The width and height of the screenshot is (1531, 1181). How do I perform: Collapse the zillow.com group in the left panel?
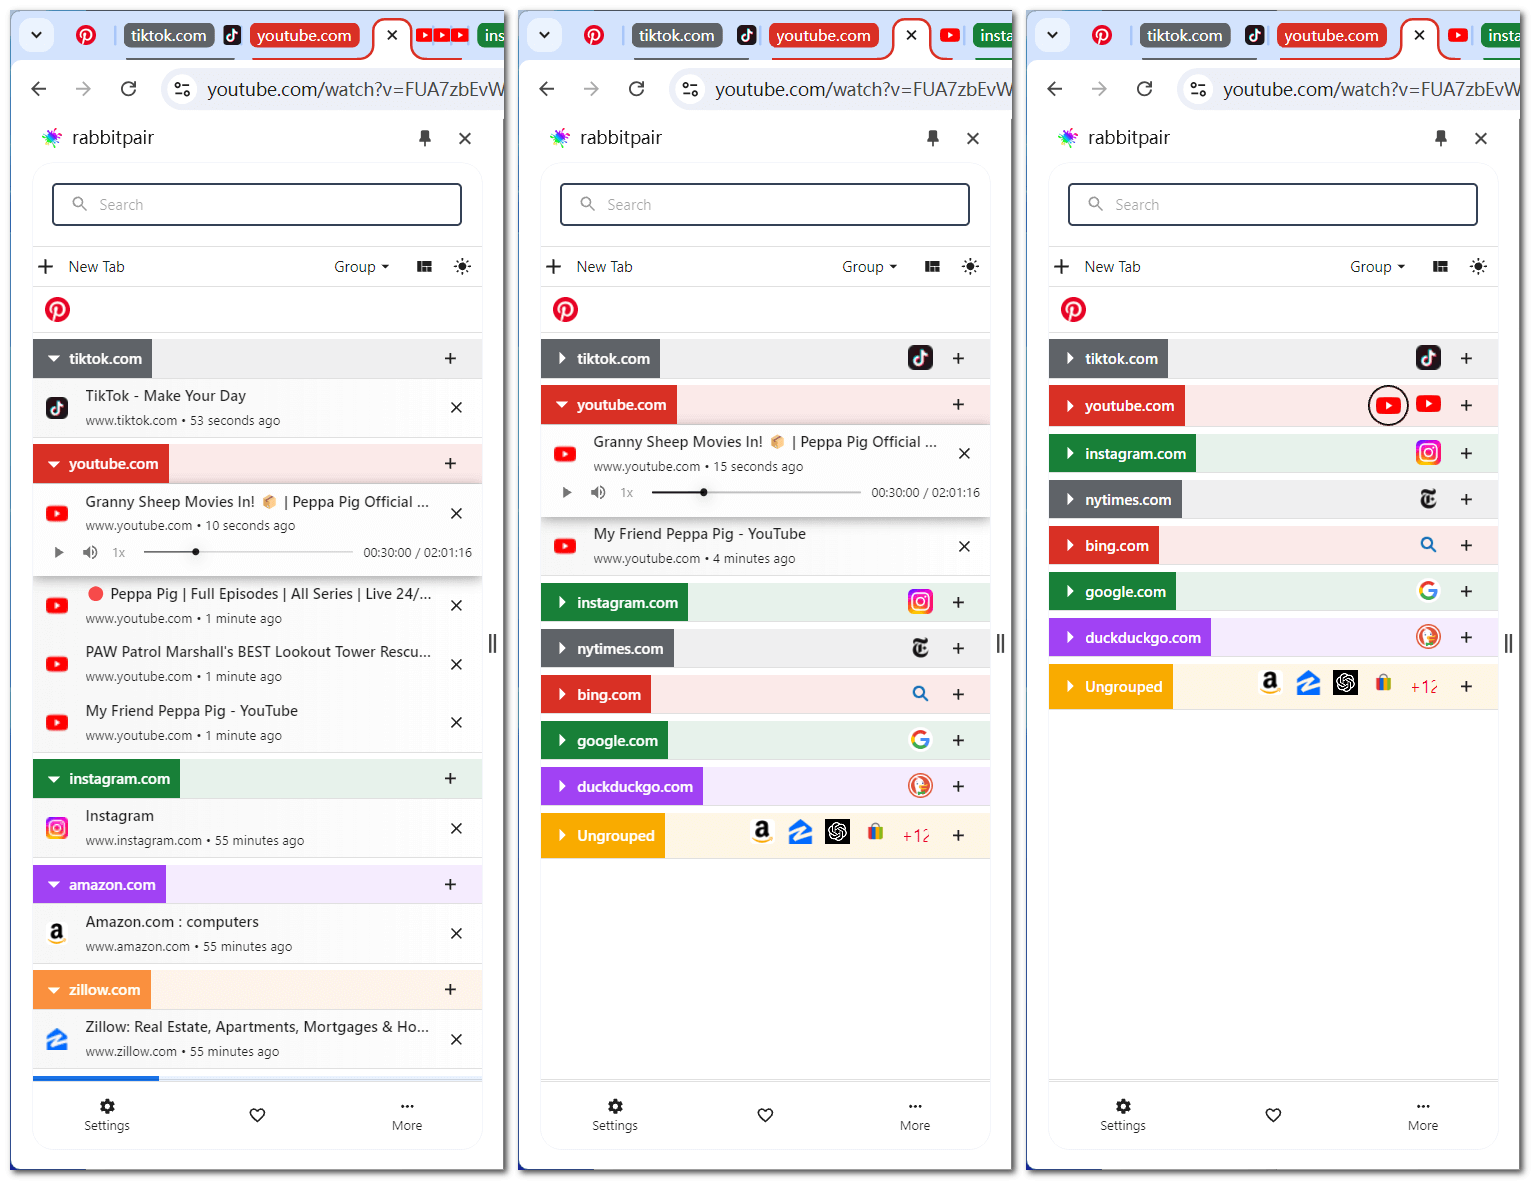tap(54, 990)
